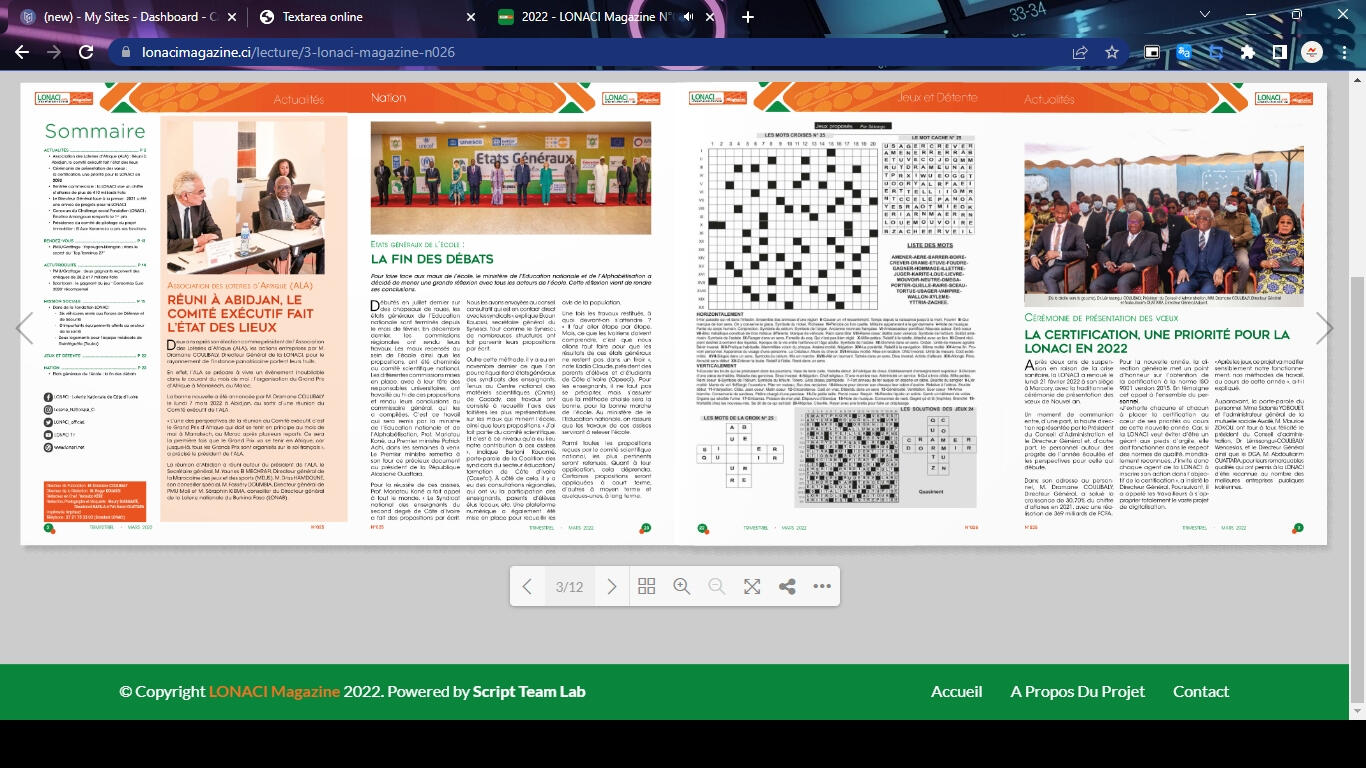Viewport: 1366px width, 768px height.
Task: Go to next page in viewer toolbar
Action: [x=612, y=587]
